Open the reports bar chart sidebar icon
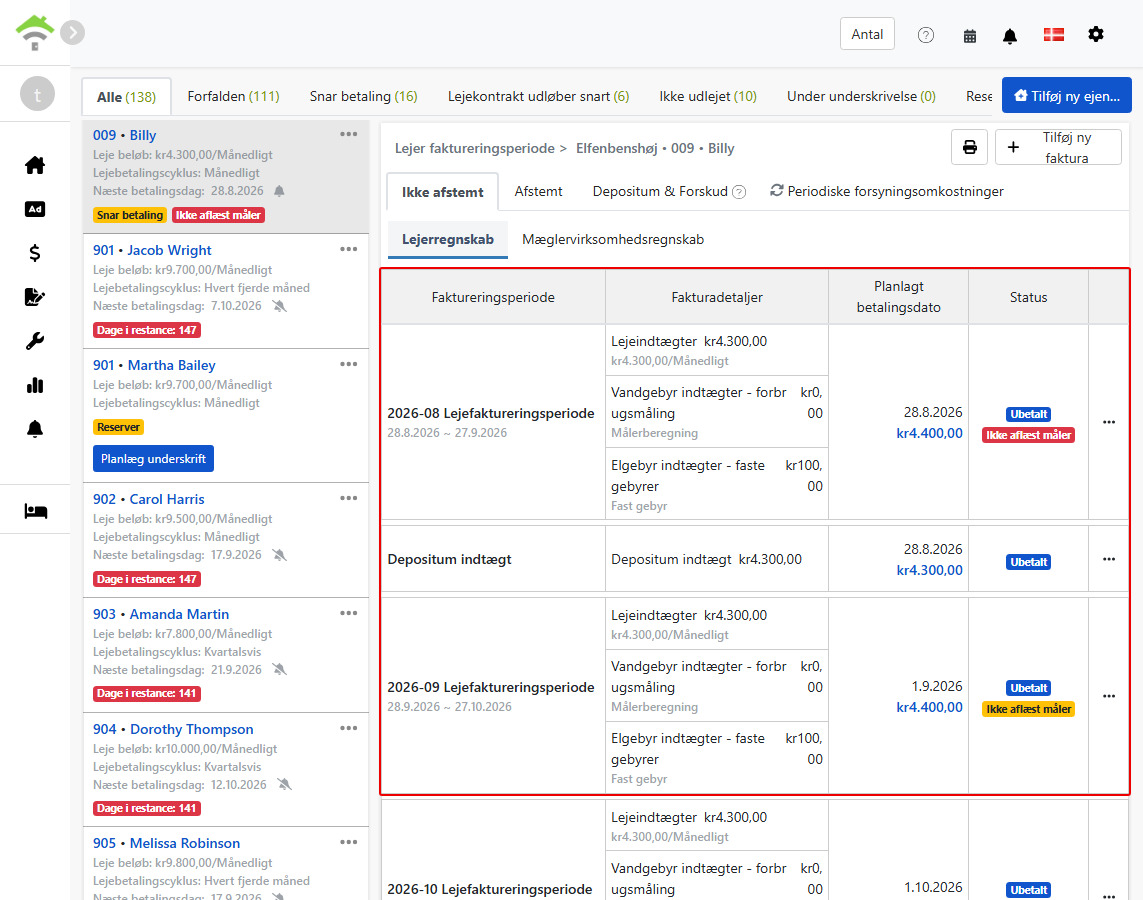Viewport: 1143px width, 900px height. [35, 385]
